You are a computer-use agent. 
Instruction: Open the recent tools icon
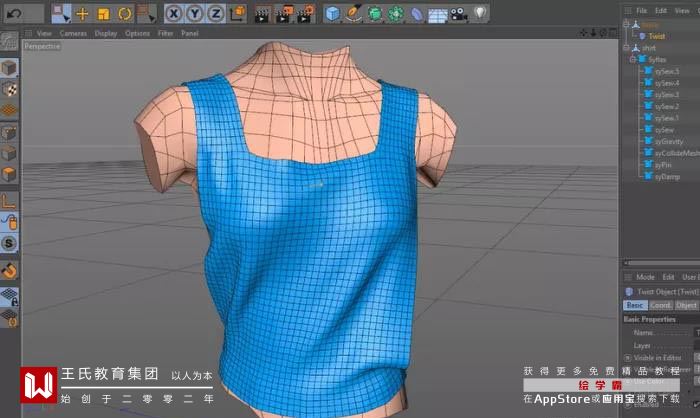[x=146, y=13]
